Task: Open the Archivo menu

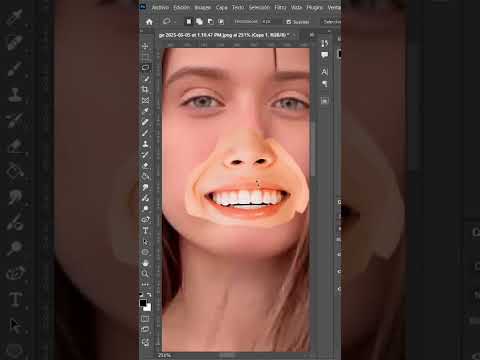Action: [160, 7]
